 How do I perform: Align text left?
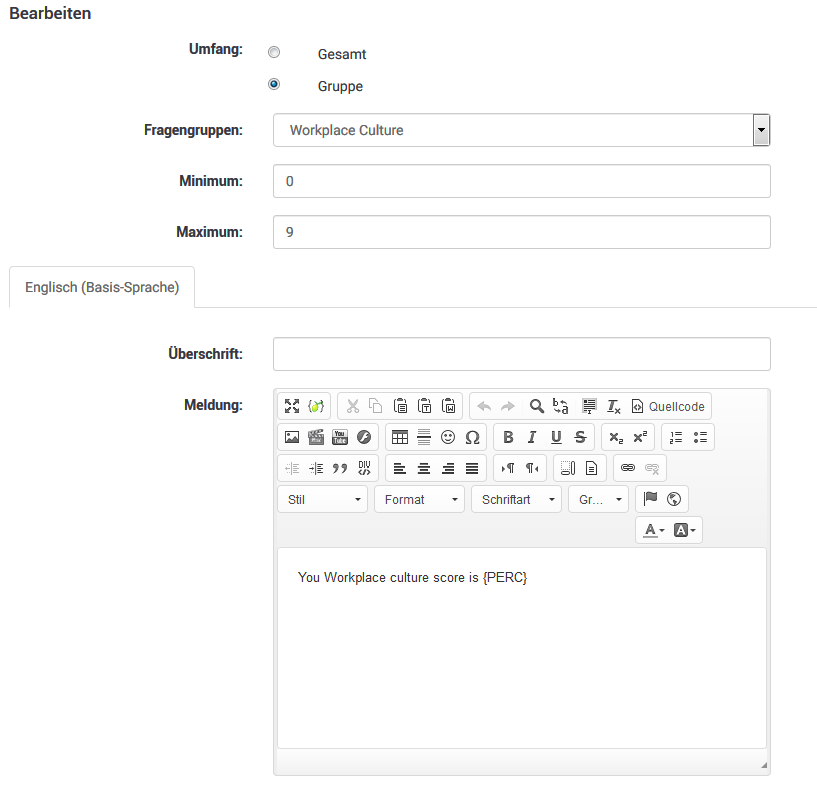point(400,468)
